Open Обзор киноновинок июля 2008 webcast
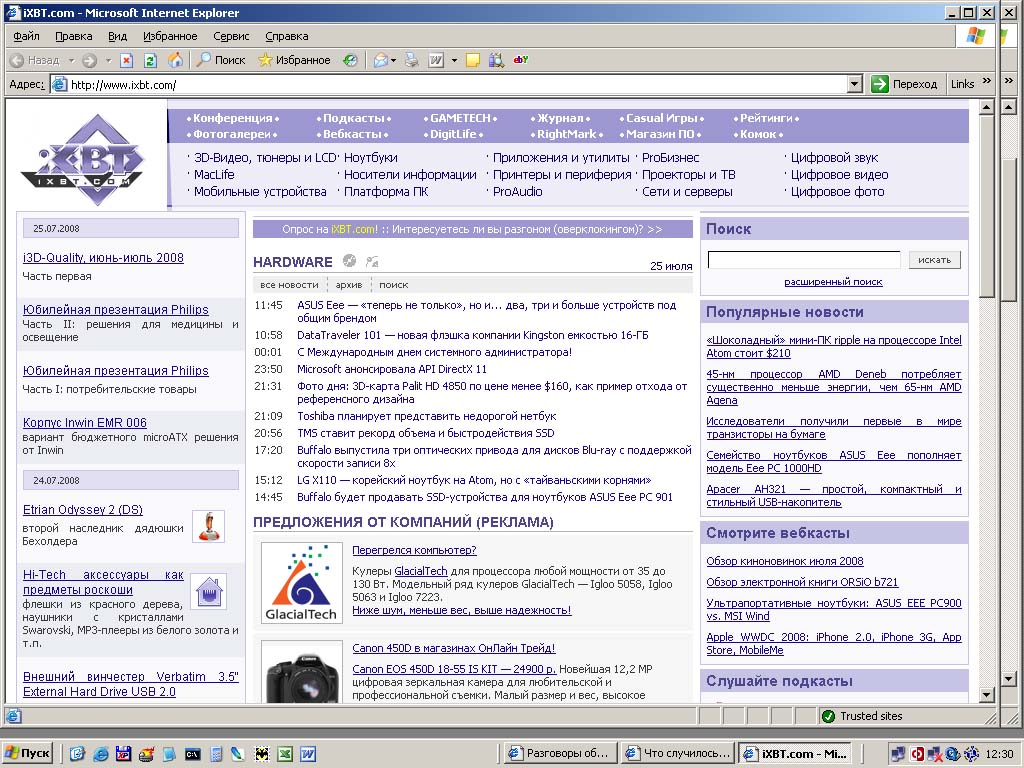 click(x=785, y=561)
